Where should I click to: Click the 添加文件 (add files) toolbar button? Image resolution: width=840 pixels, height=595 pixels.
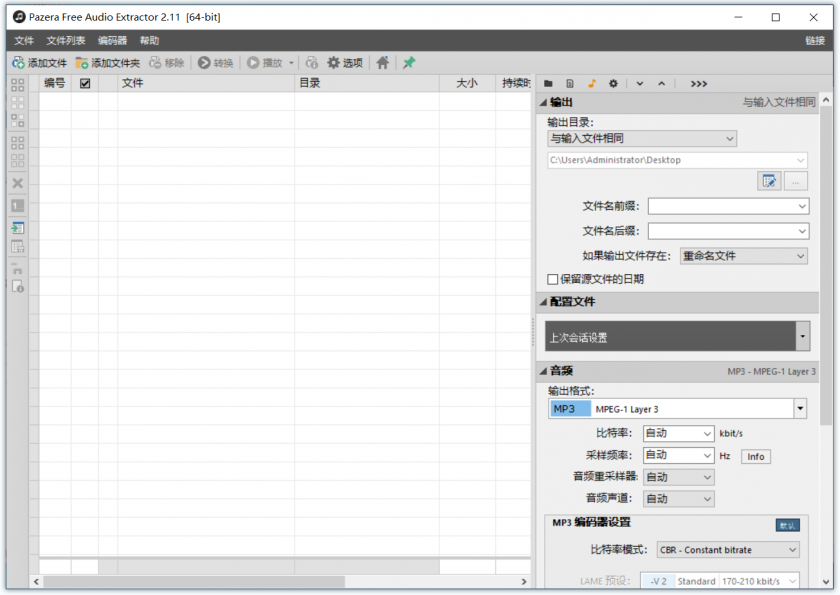pos(40,63)
